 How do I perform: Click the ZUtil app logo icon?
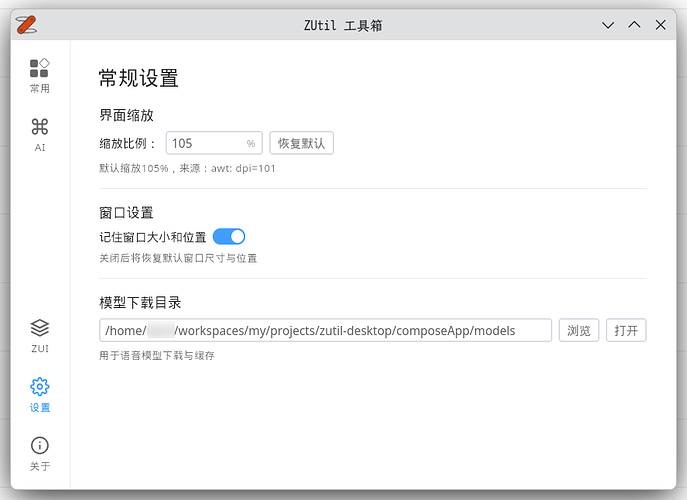tap(26, 25)
